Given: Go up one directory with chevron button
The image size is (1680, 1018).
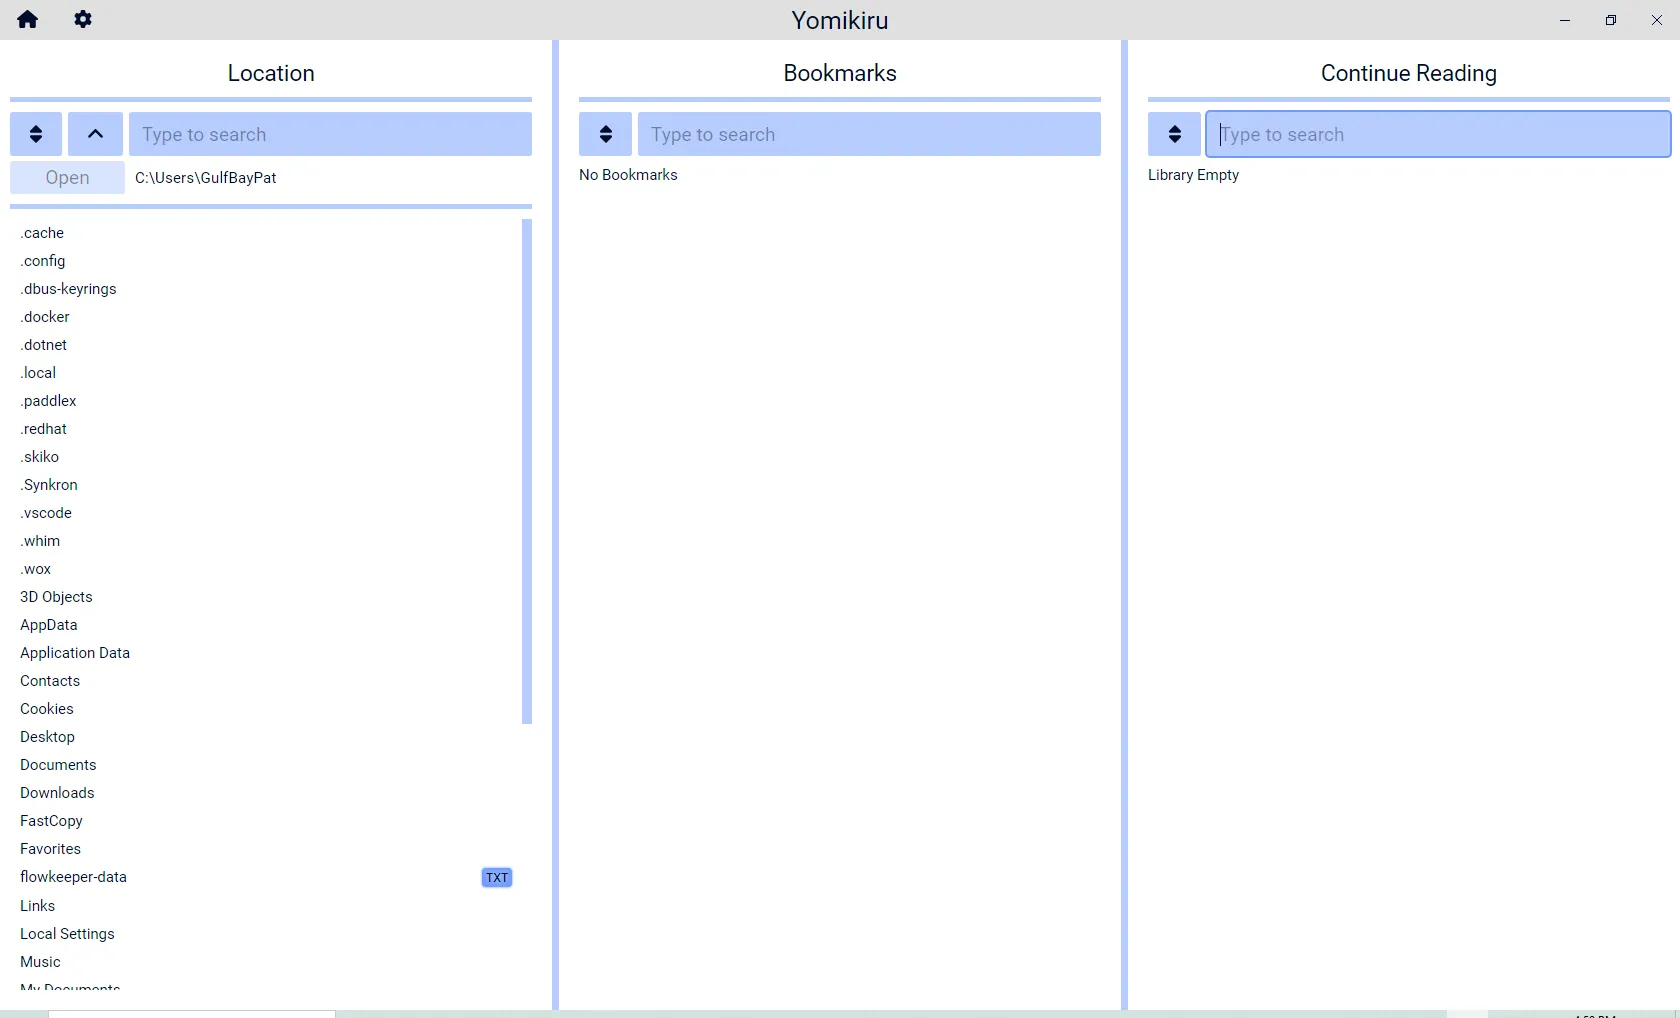Looking at the screenshot, I should pyautogui.click(x=96, y=134).
